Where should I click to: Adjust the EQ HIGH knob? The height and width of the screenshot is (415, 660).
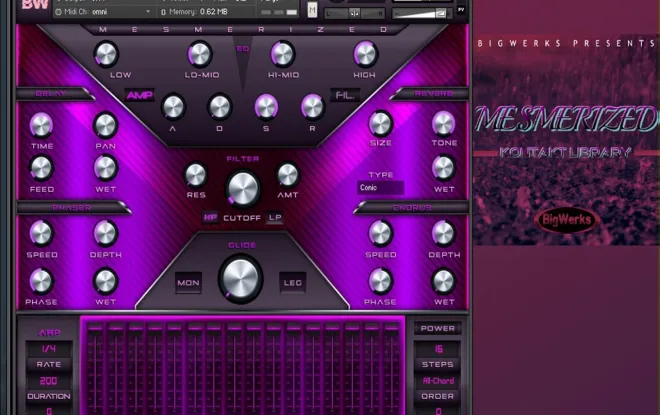coord(365,54)
